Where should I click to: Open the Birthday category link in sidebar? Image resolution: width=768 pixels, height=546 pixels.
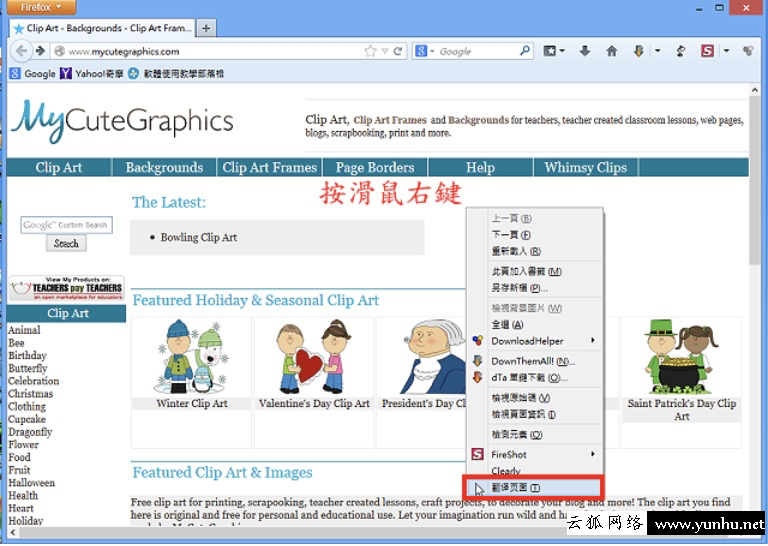pyautogui.click(x=27, y=356)
